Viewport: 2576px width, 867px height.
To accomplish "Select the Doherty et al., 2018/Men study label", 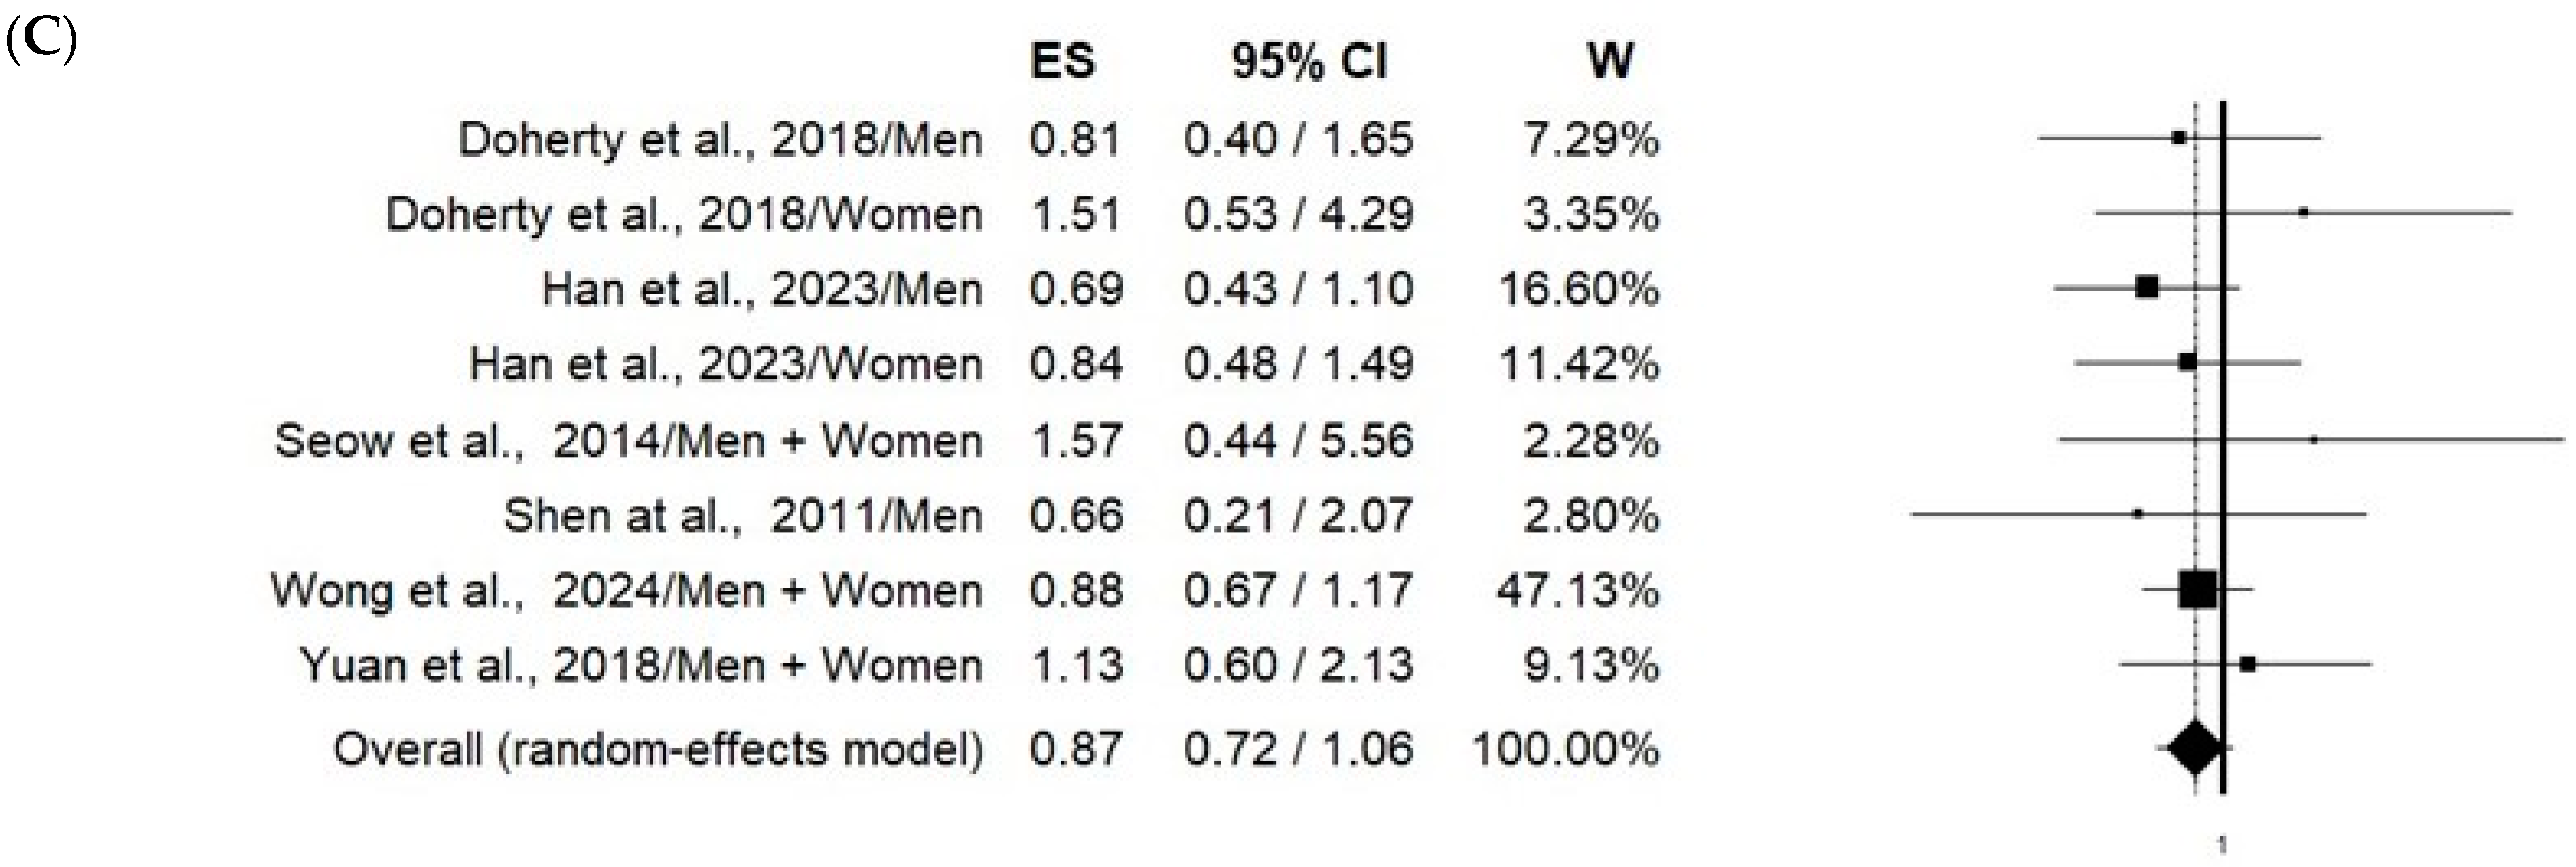I will point(720,139).
